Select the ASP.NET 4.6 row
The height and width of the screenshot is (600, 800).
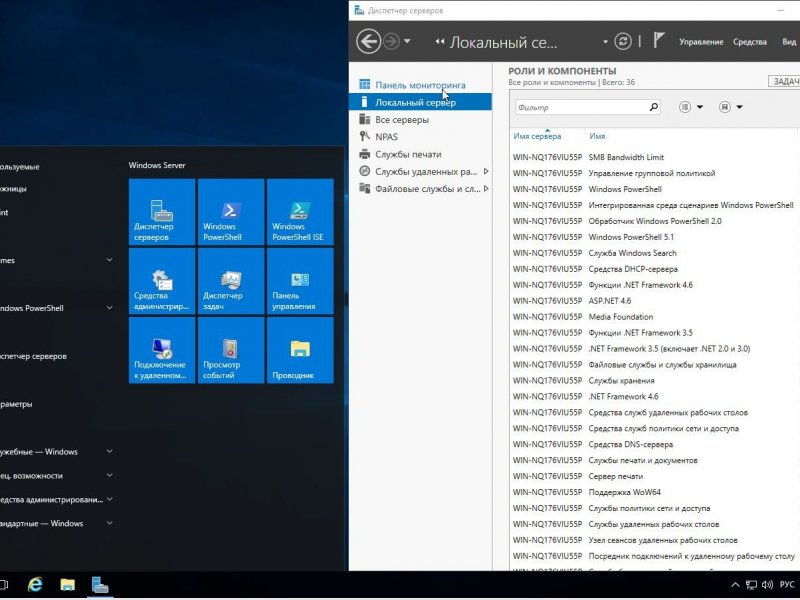(x=654, y=301)
